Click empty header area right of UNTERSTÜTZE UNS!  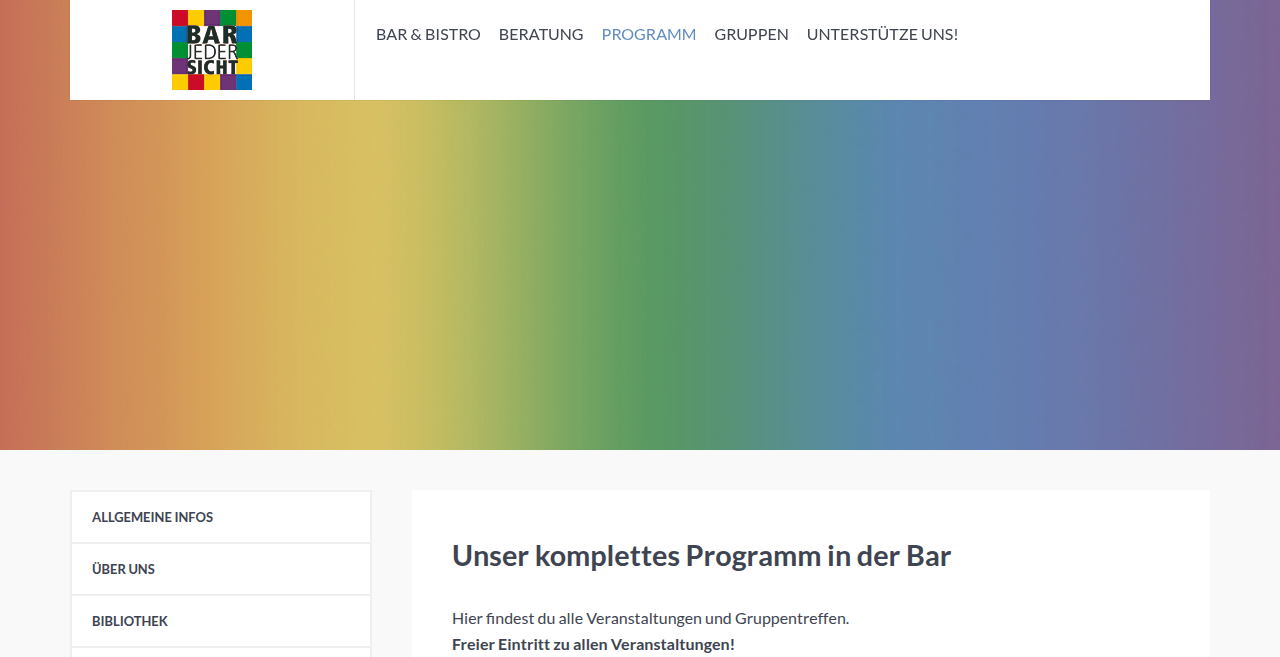[1085, 50]
